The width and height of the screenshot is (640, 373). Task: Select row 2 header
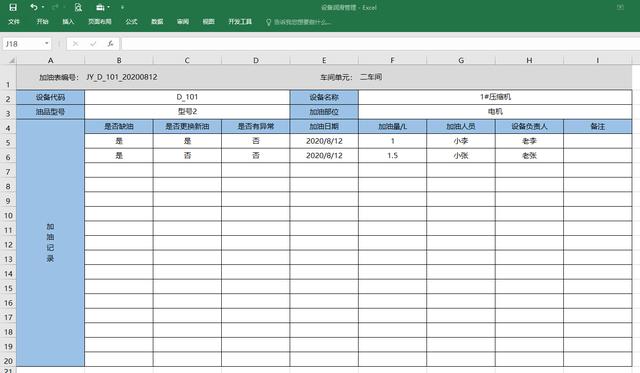click(x=8, y=98)
